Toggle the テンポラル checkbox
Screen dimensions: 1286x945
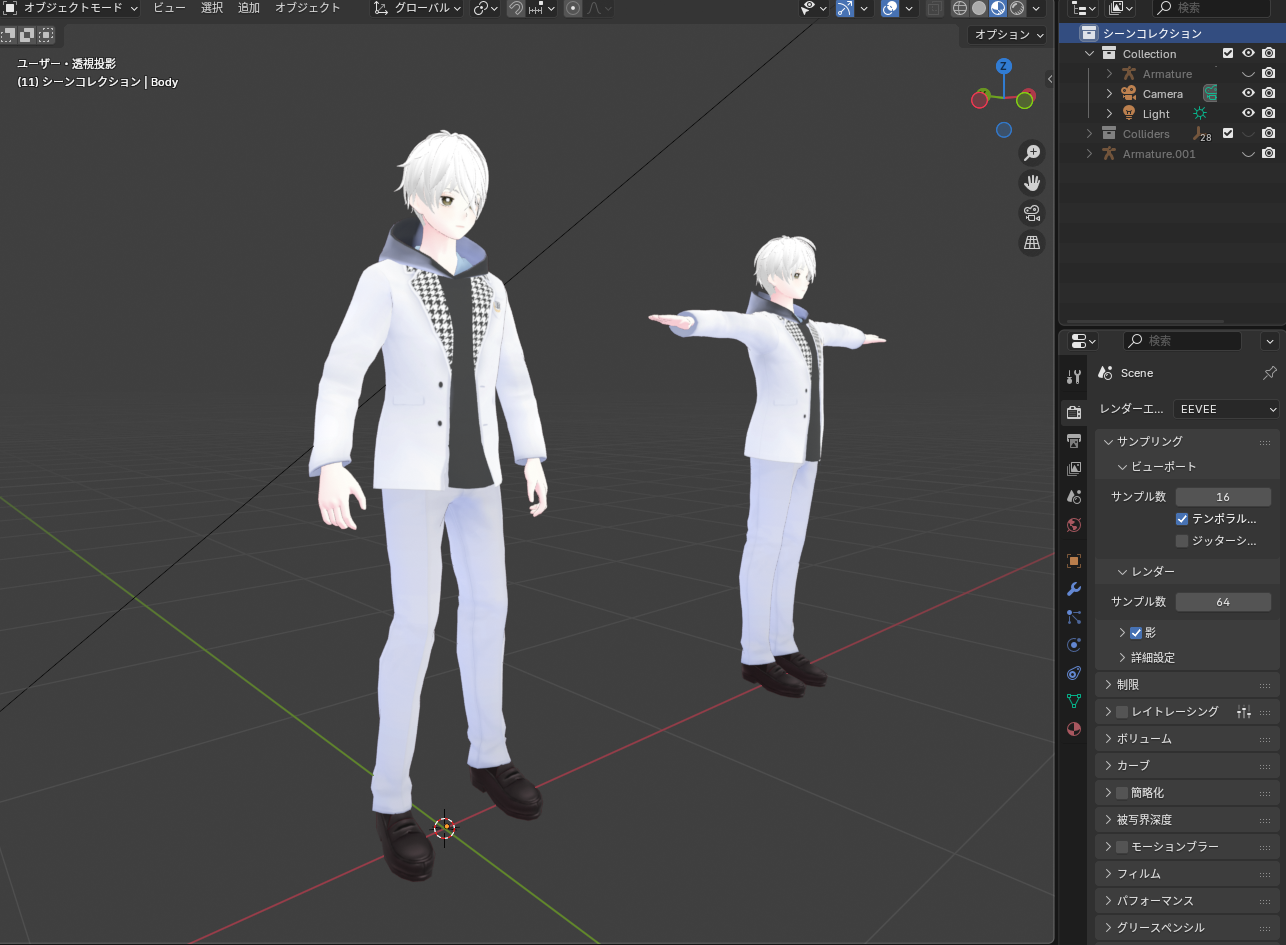(1182, 519)
